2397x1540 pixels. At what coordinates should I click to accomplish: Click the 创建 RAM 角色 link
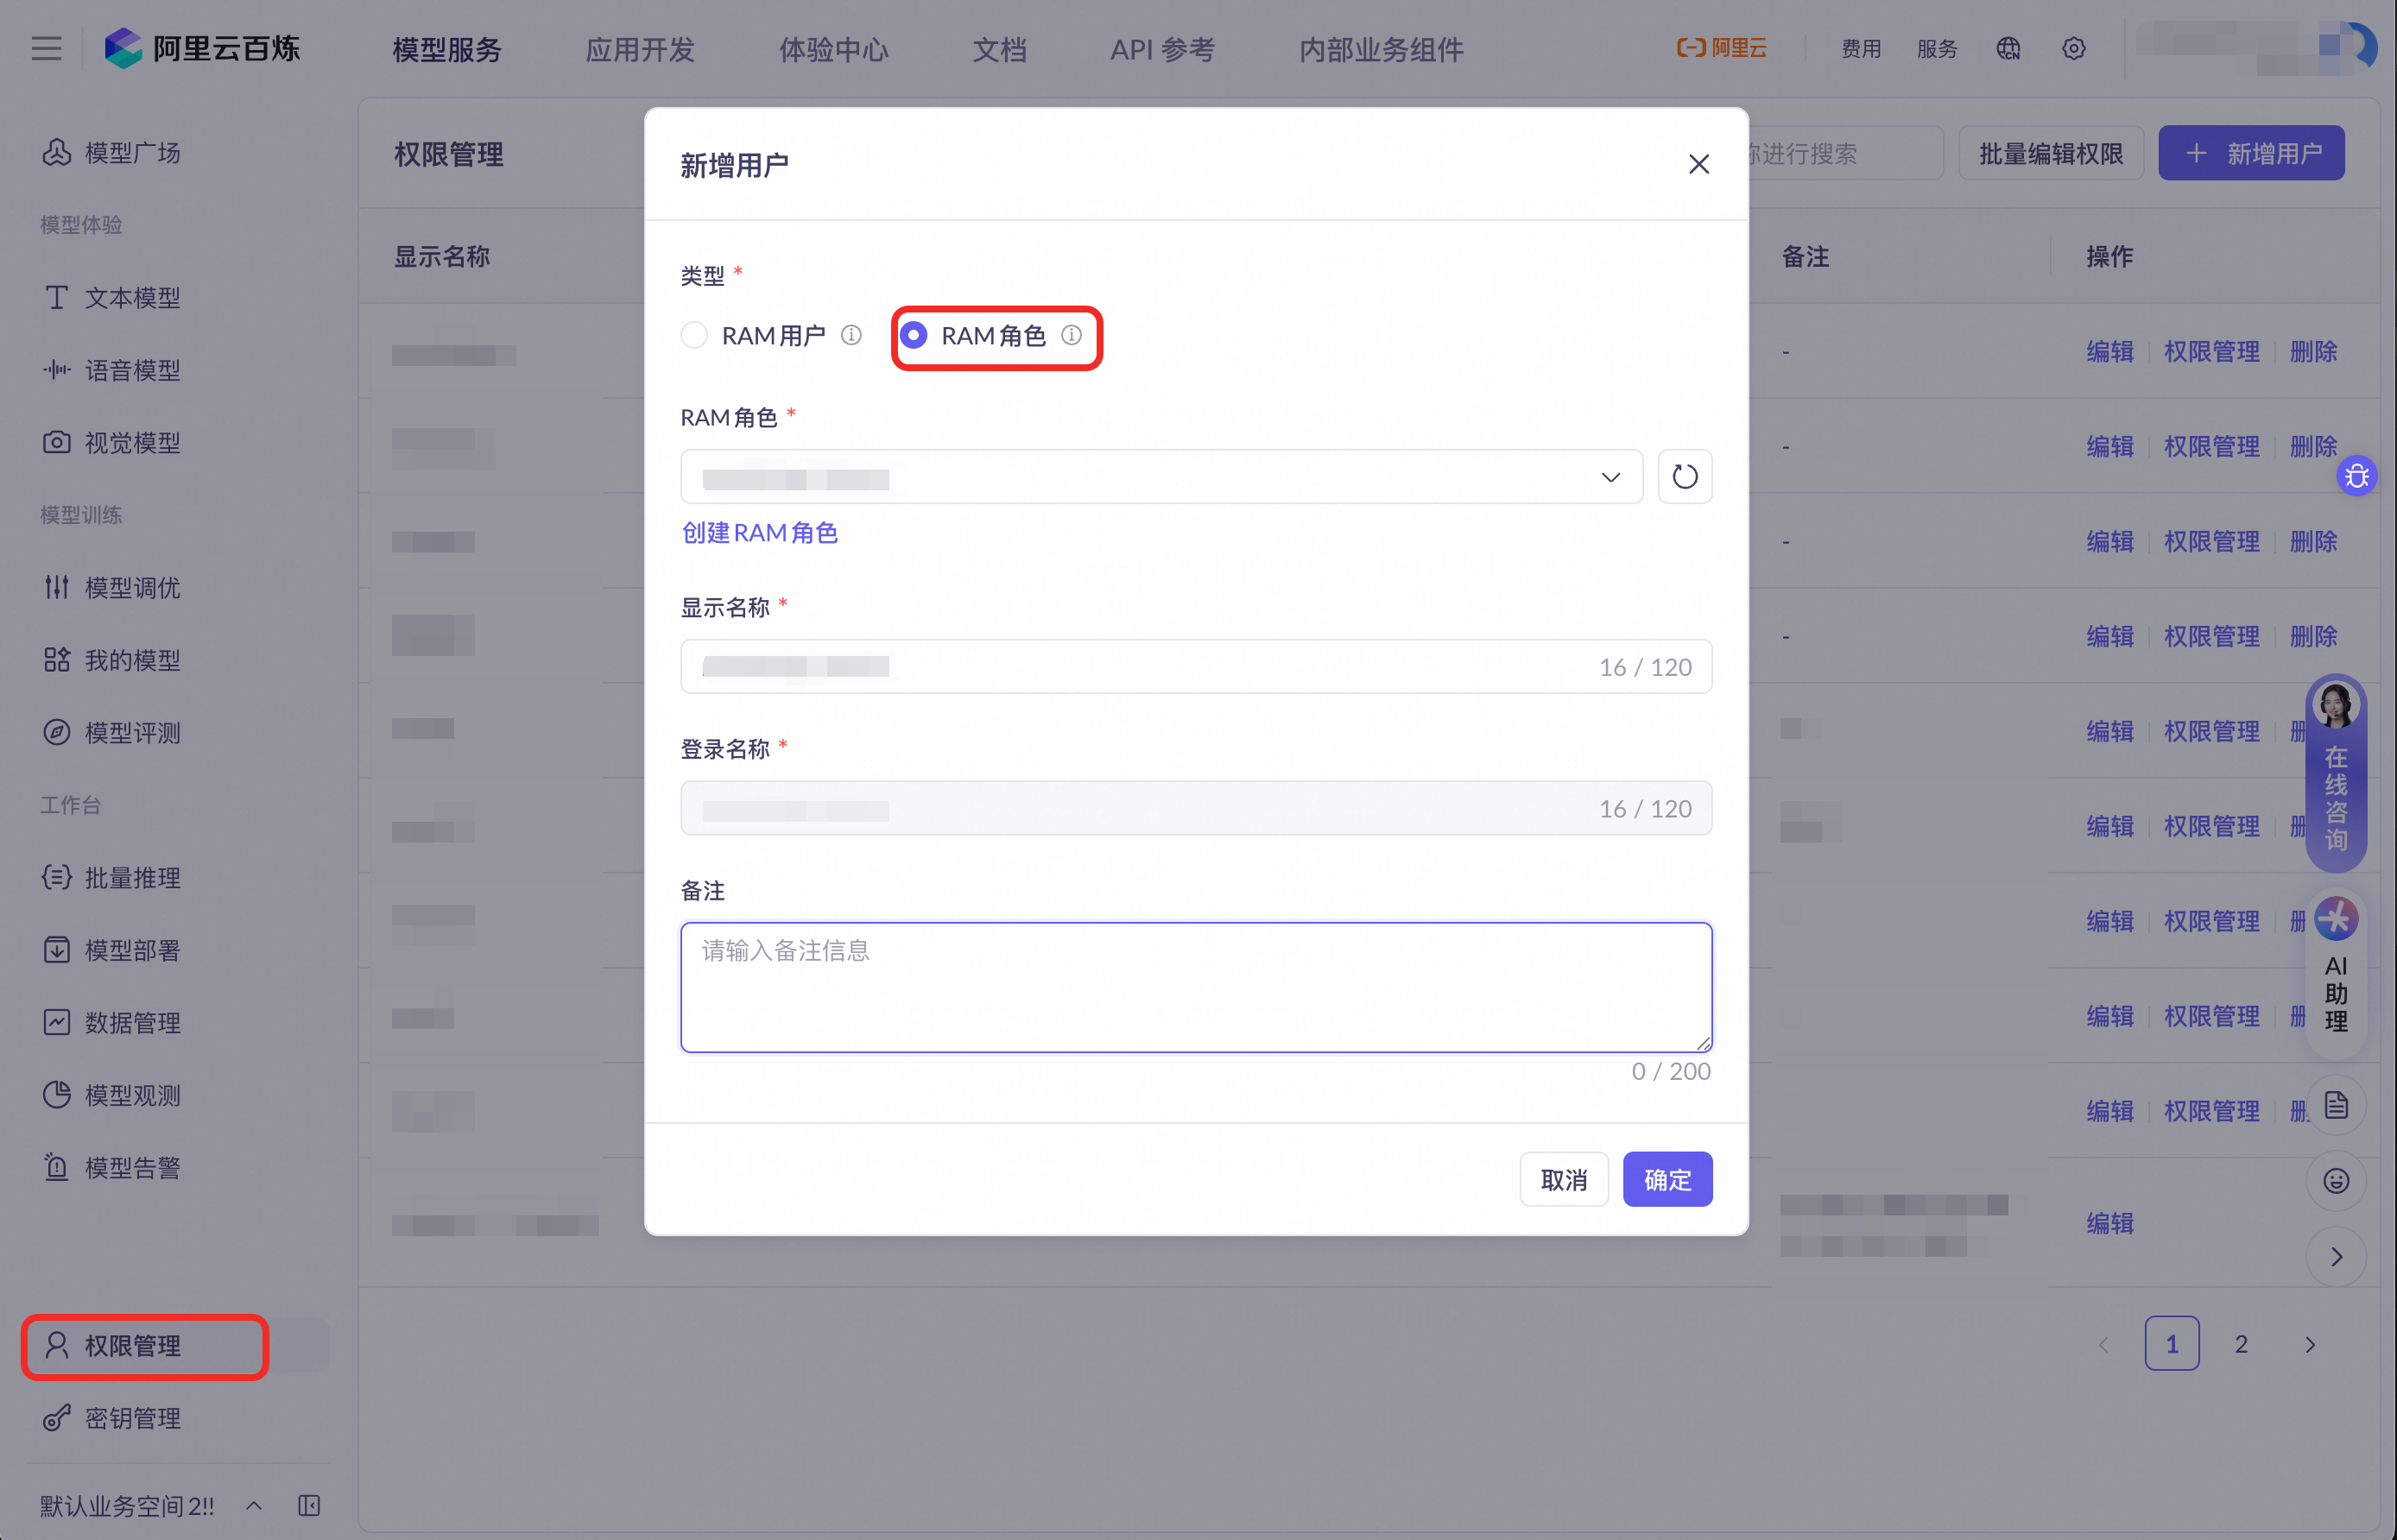coord(759,533)
